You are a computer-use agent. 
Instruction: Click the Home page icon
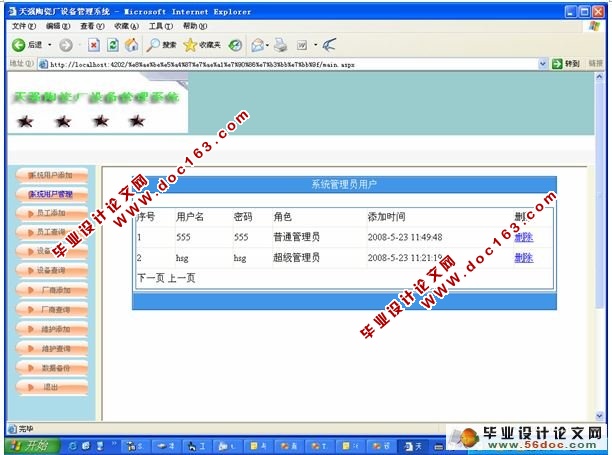click(x=132, y=45)
